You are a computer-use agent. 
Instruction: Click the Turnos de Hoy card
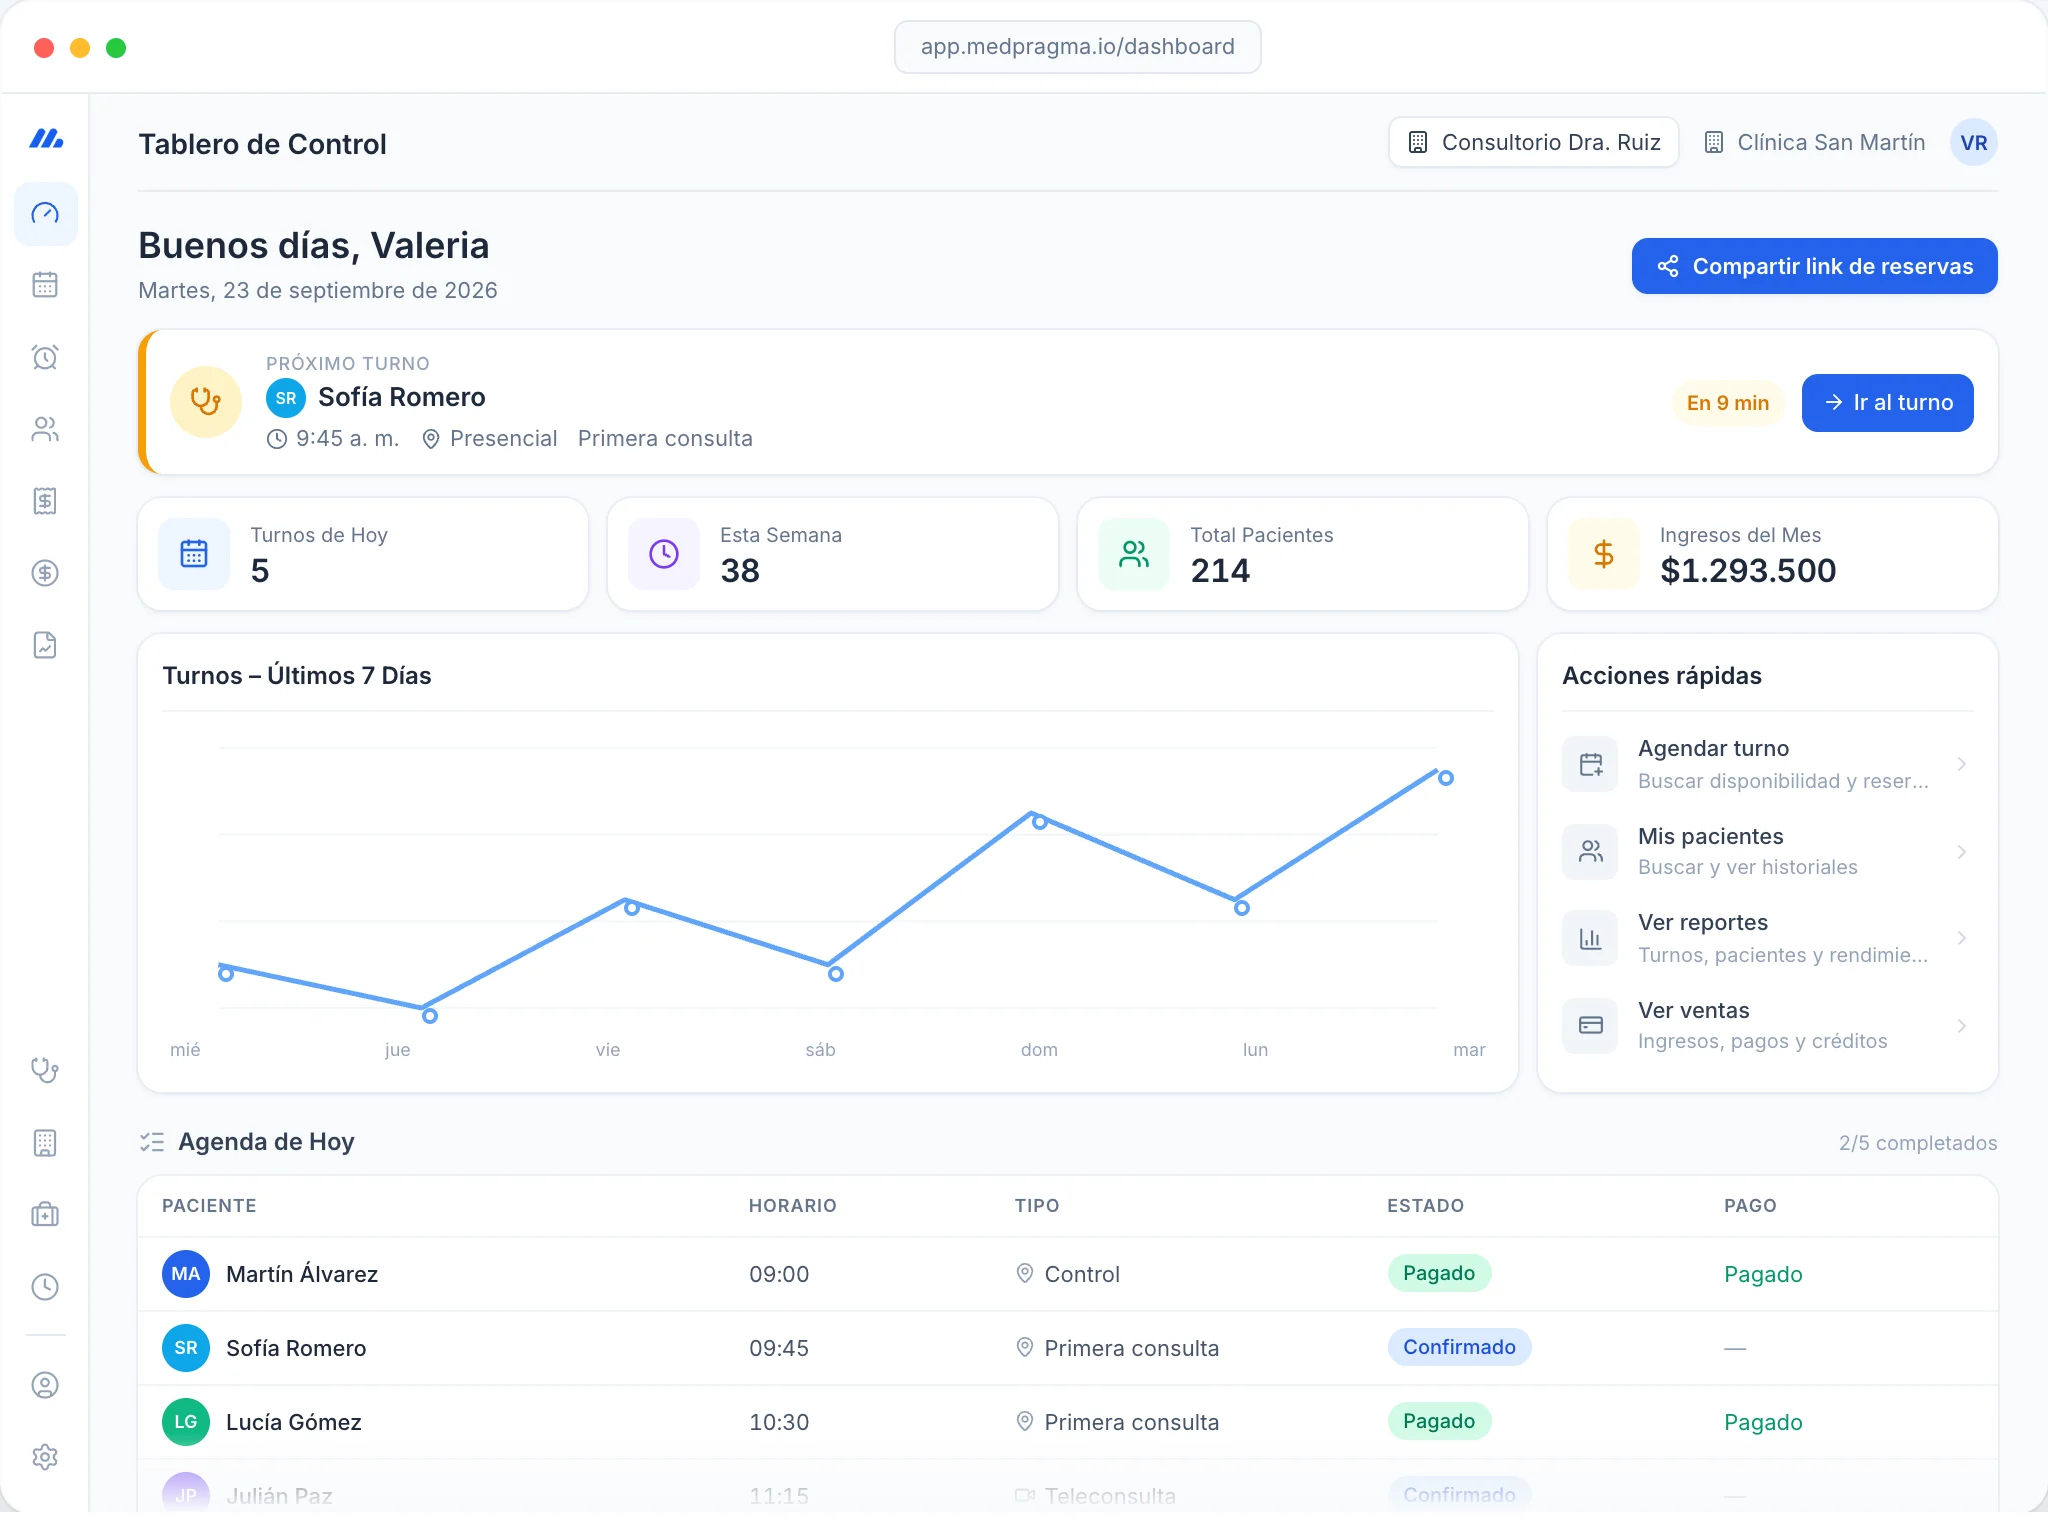(x=363, y=554)
